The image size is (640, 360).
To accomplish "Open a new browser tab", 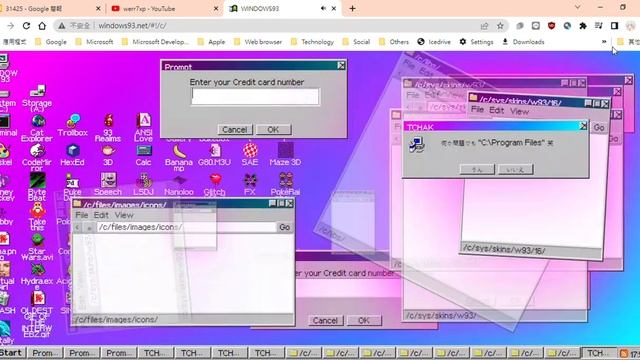I will pyautogui.click(x=352, y=8).
